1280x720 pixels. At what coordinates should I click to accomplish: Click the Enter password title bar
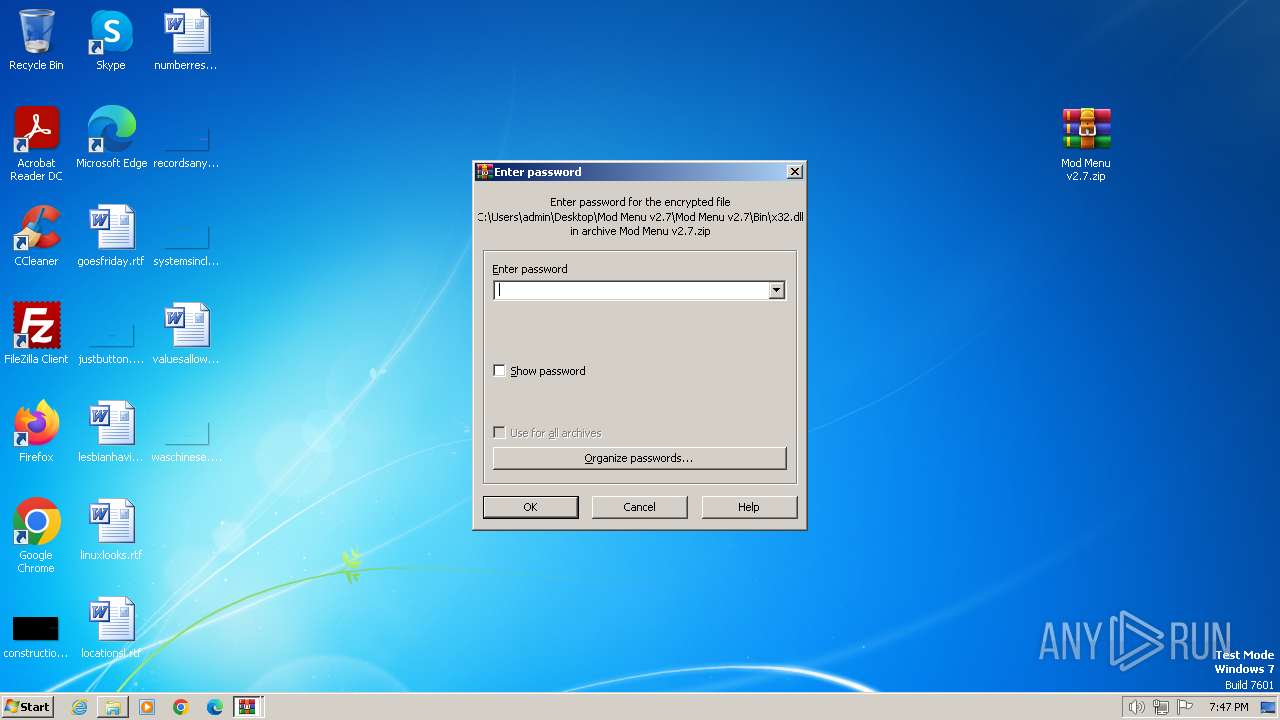pos(639,172)
